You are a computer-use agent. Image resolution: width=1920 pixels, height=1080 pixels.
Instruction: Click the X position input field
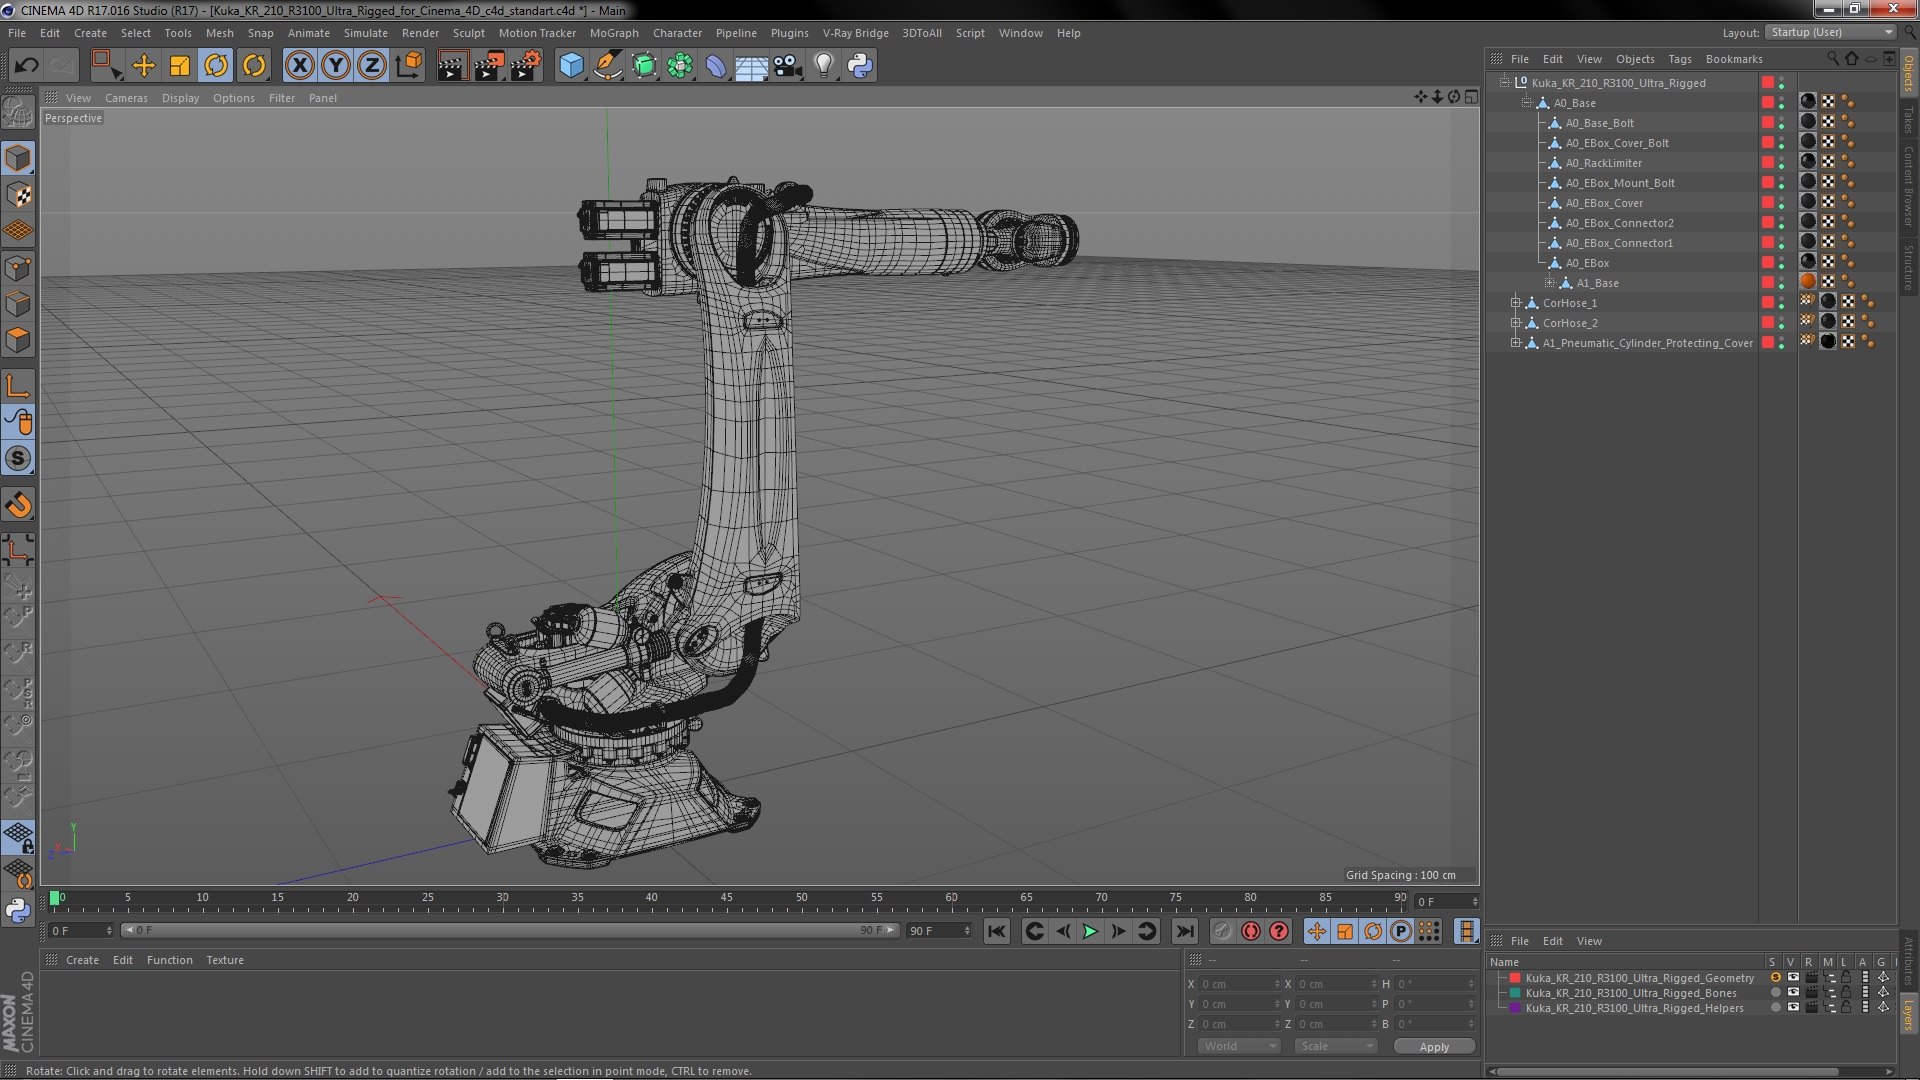click(x=1240, y=984)
